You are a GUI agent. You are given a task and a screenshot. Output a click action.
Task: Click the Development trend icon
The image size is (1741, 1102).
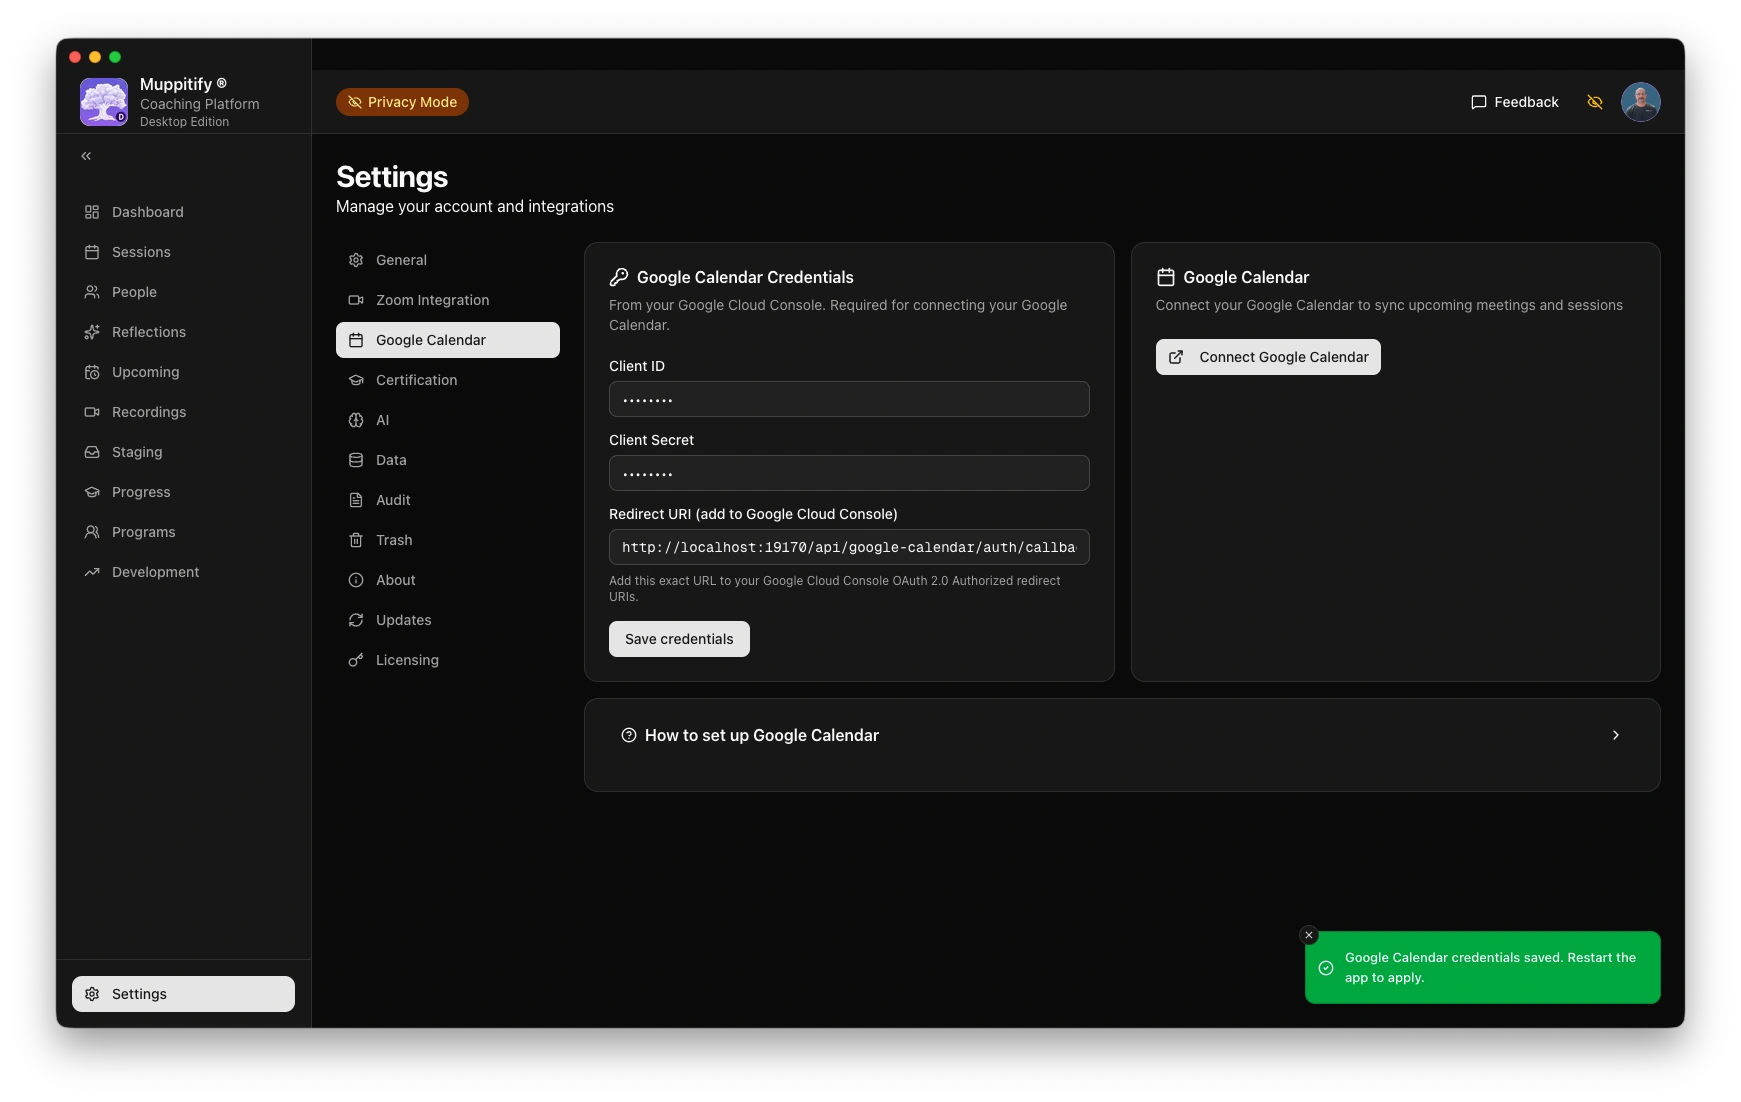click(x=92, y=572)
